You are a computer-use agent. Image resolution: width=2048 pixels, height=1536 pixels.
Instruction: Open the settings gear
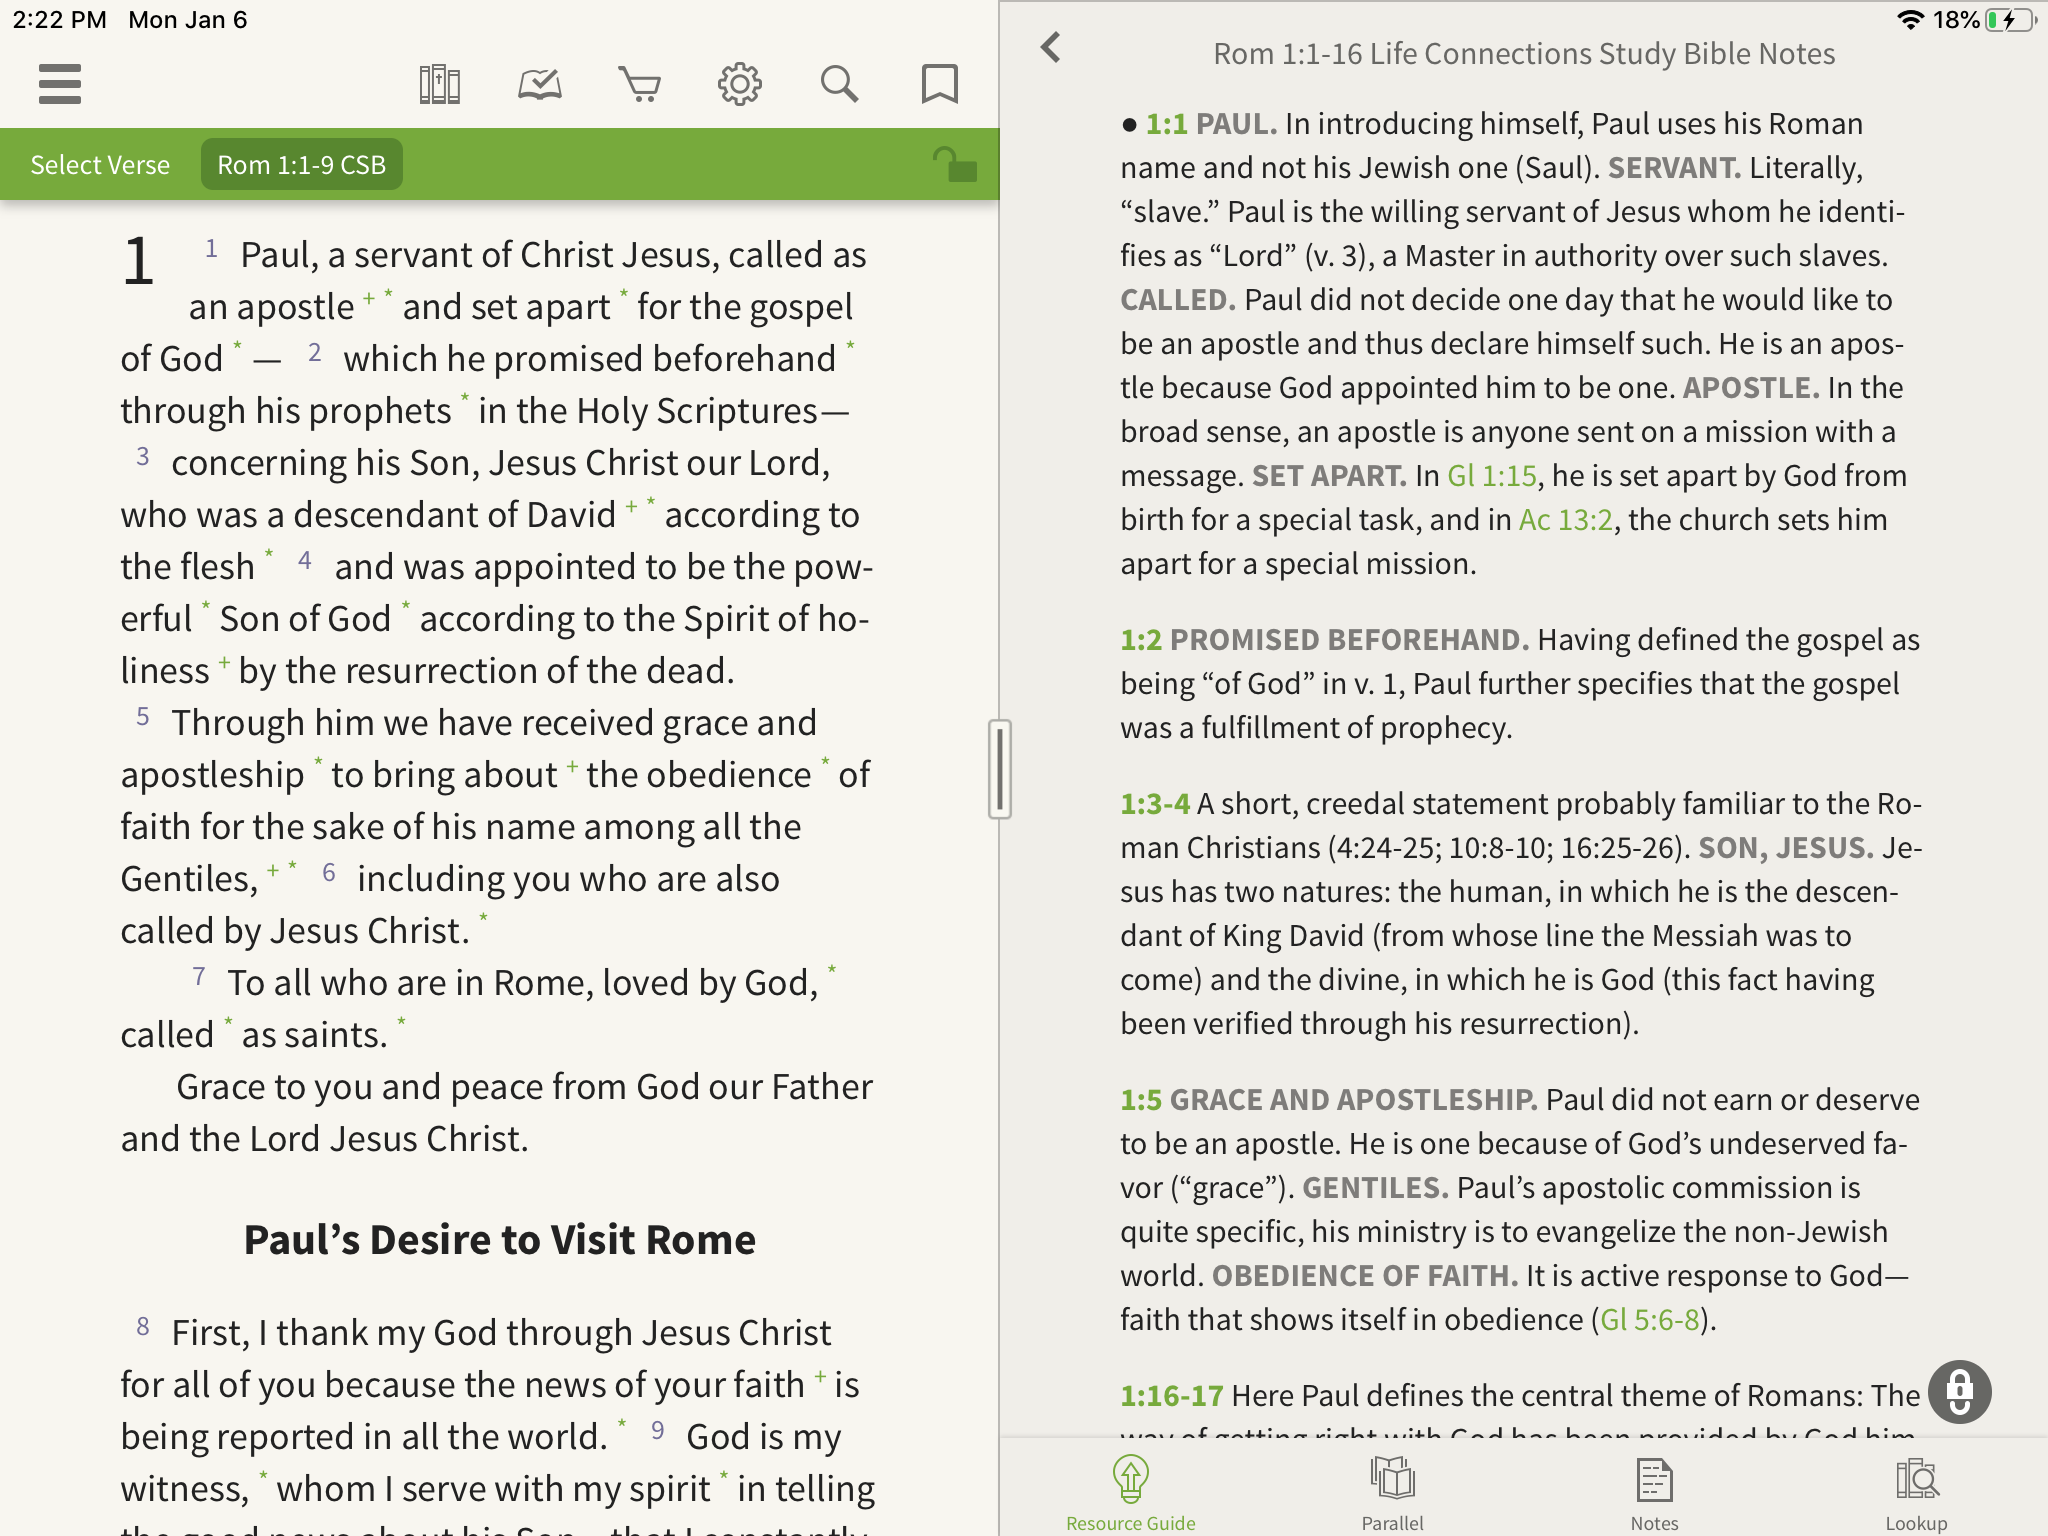click(x=739, y=84)
